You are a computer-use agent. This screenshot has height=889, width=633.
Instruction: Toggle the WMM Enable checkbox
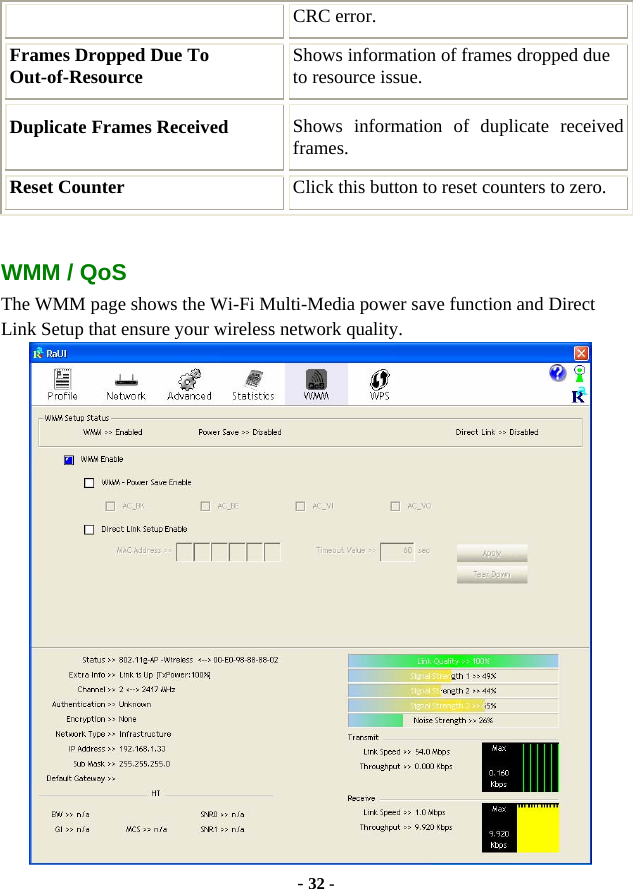tap(69, 460)
